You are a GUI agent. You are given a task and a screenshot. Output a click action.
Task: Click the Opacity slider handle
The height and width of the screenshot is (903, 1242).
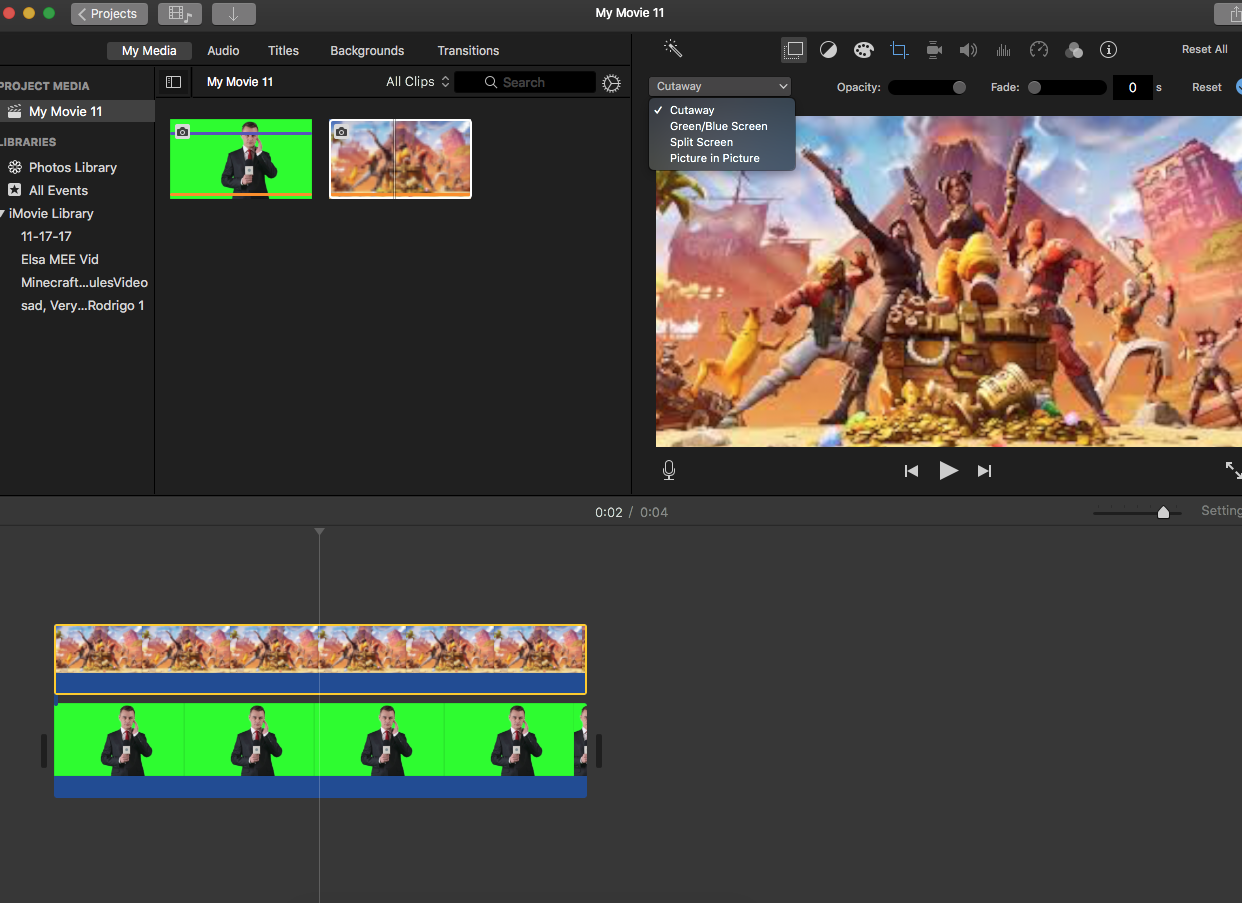tap(959, 87)
